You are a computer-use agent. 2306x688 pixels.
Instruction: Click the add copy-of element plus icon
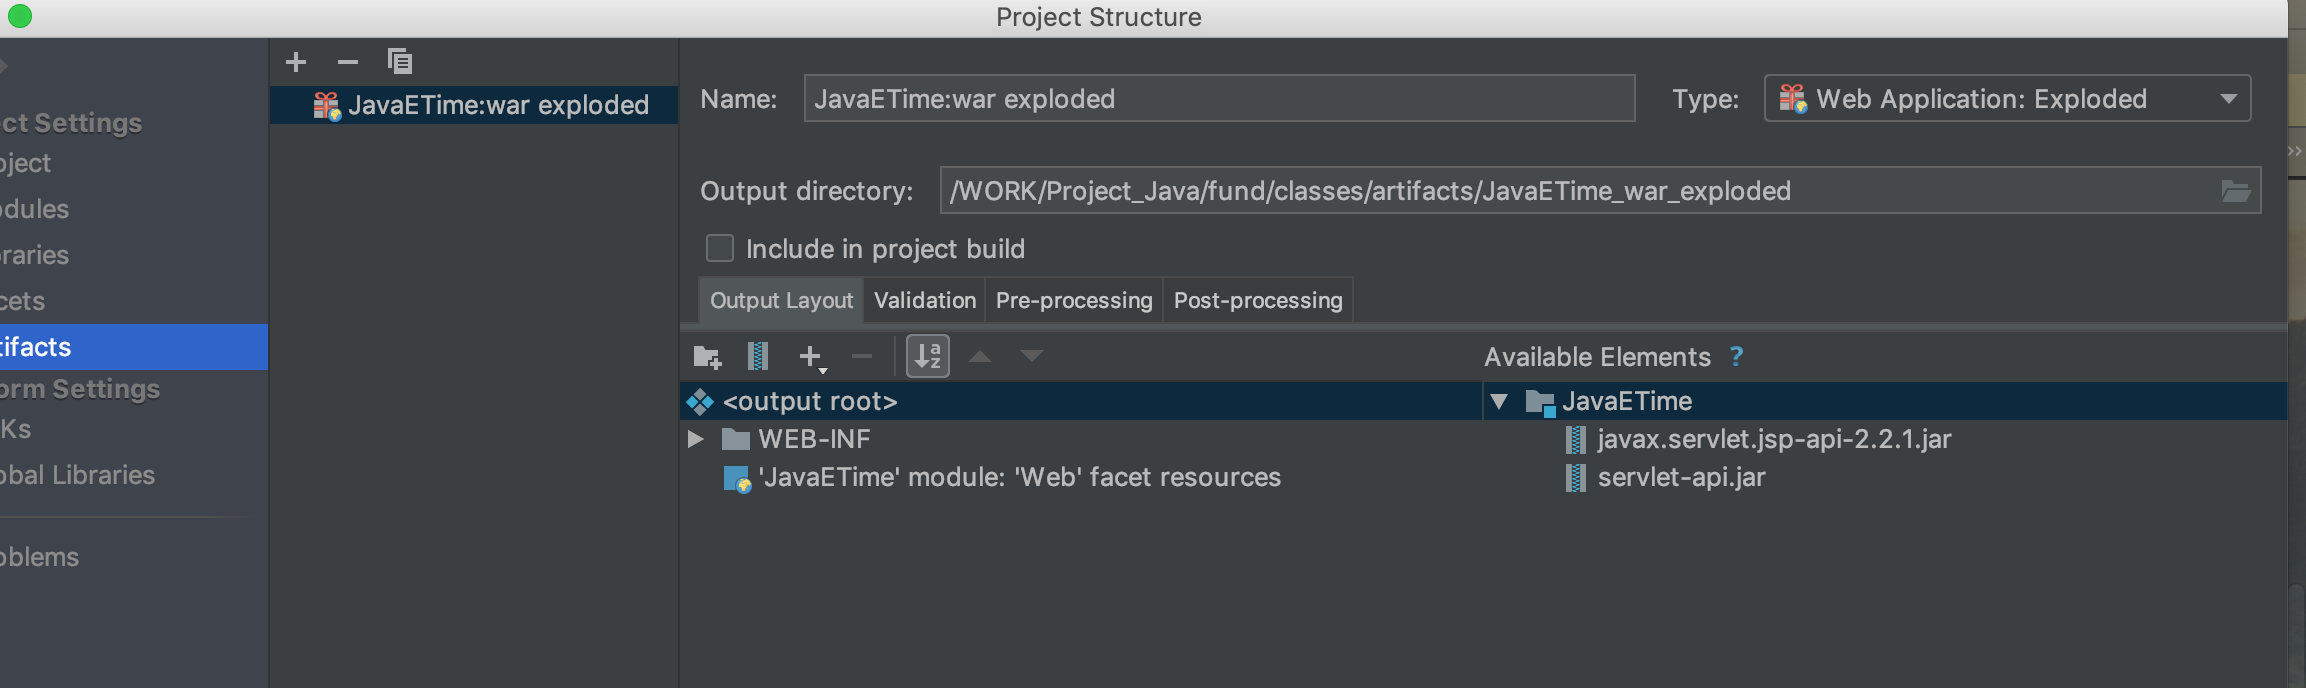[x=811, y=356]
